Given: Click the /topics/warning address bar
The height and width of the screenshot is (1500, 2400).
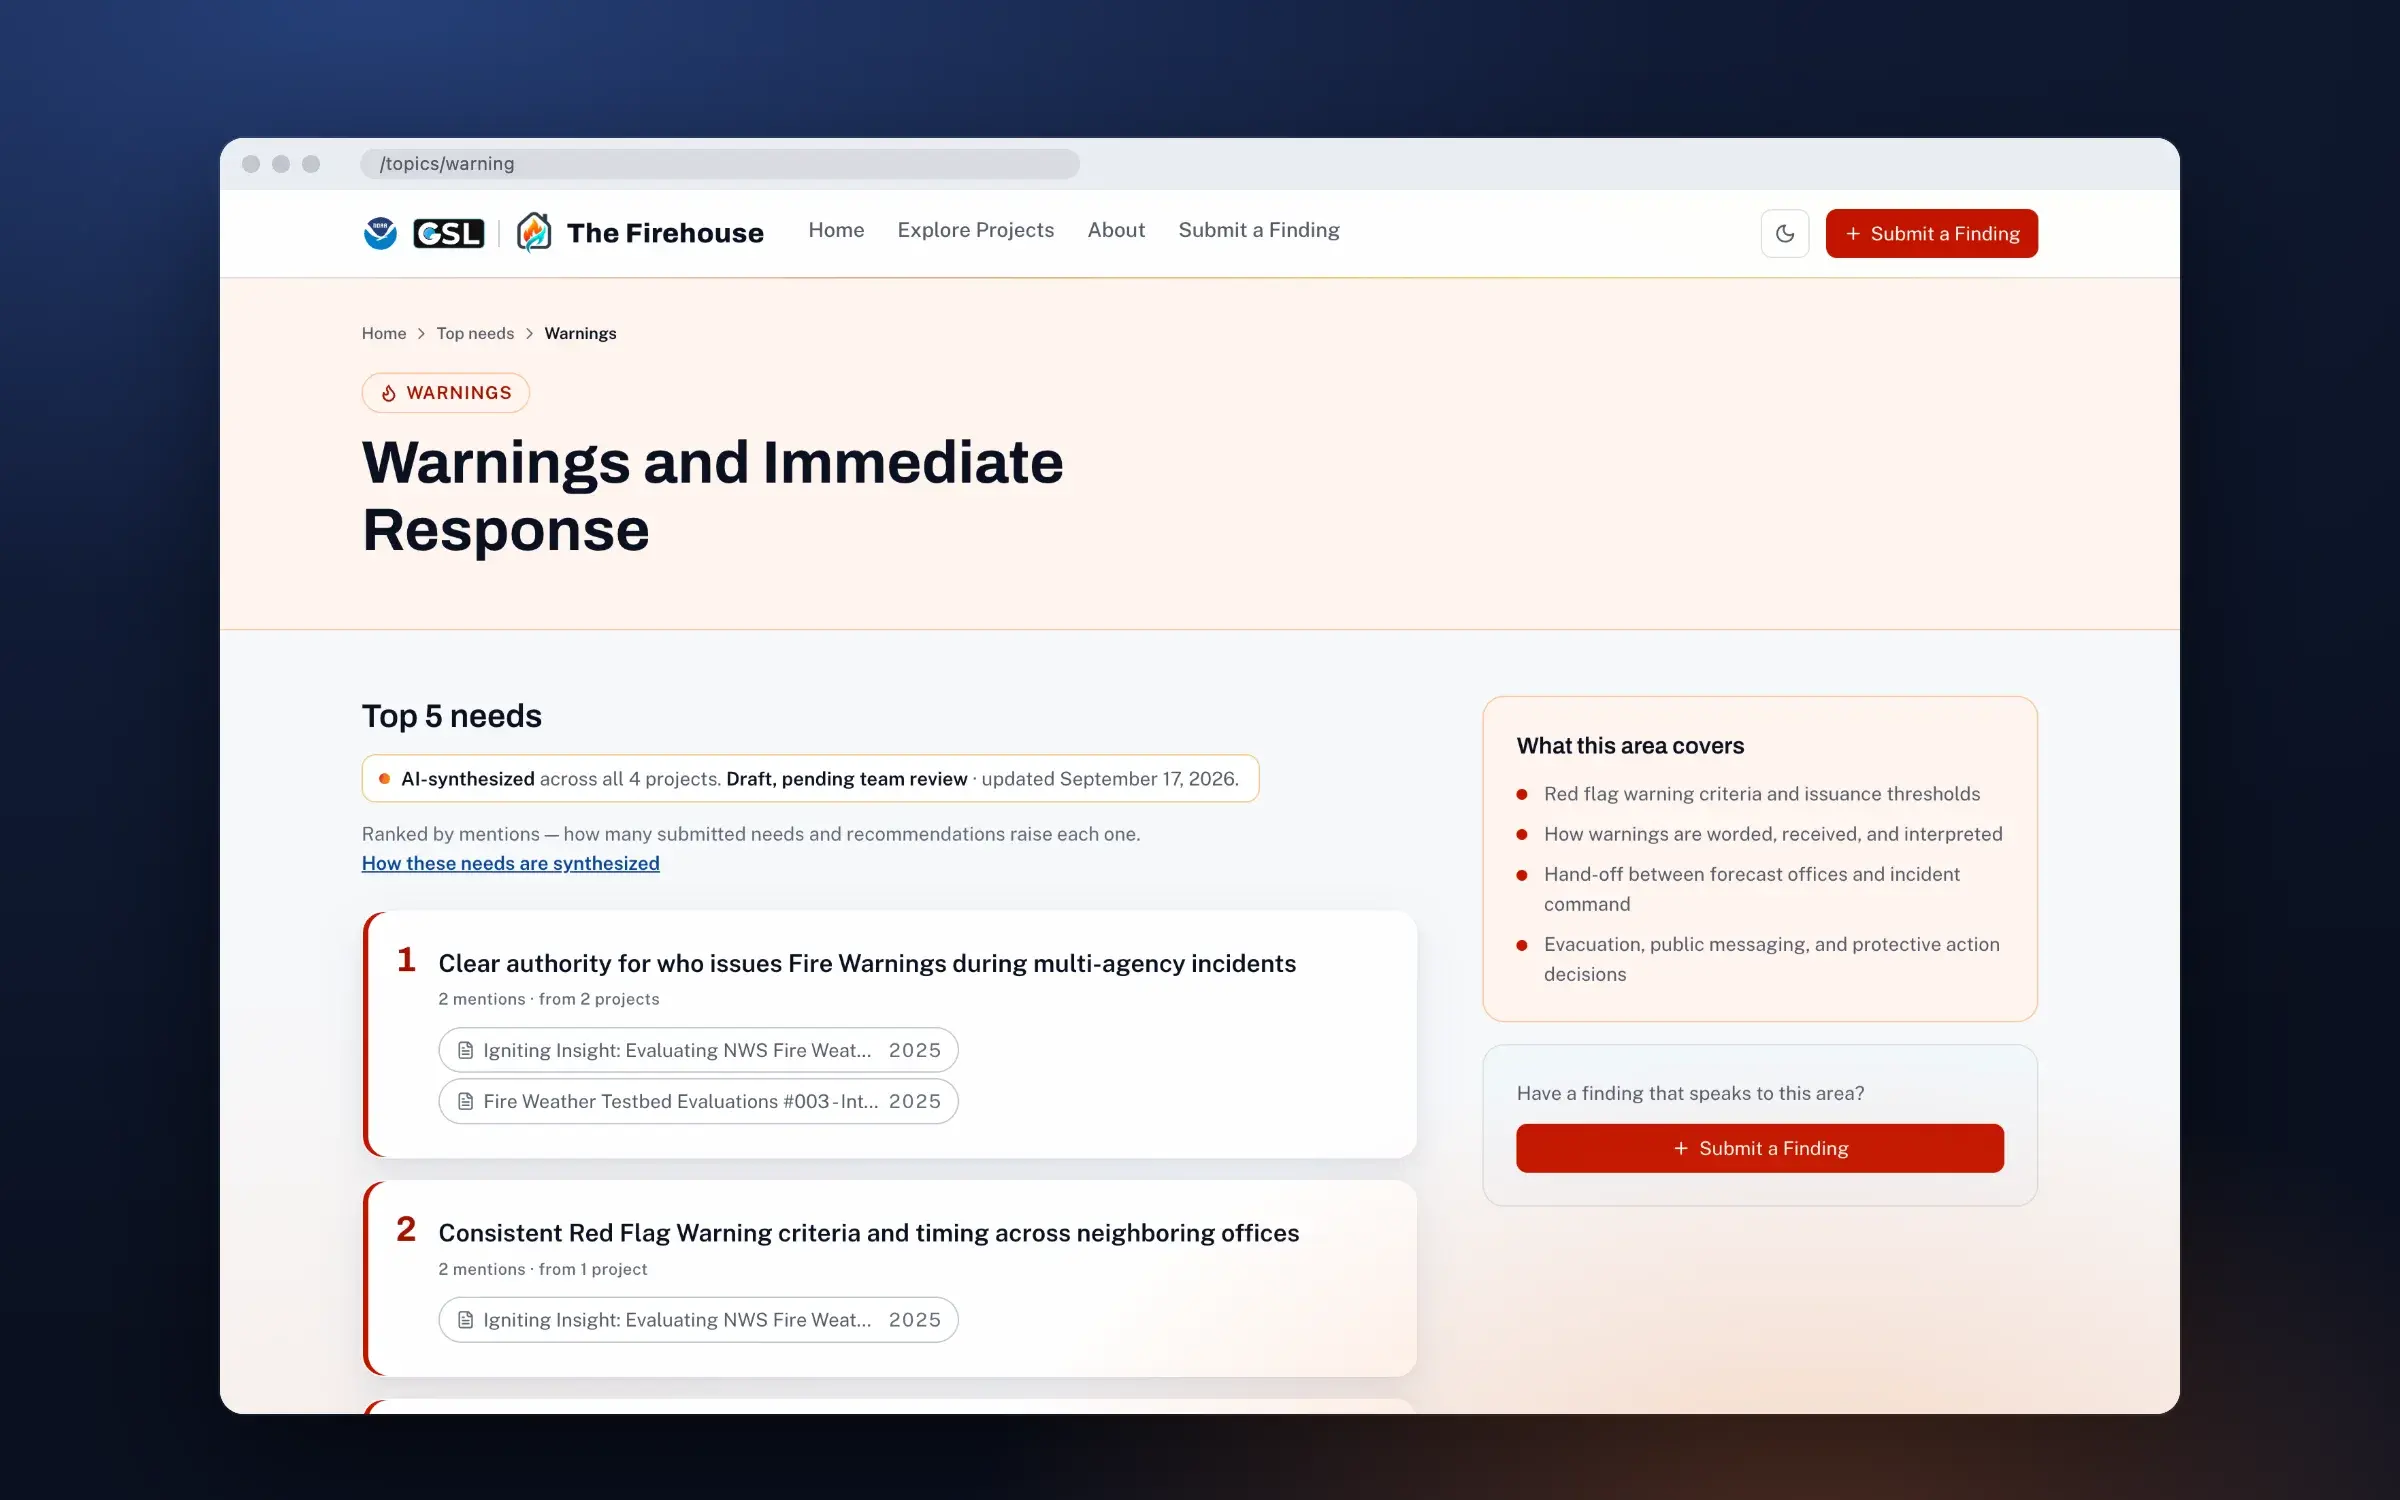Looking at the screenshot, I should pos(720,163).
